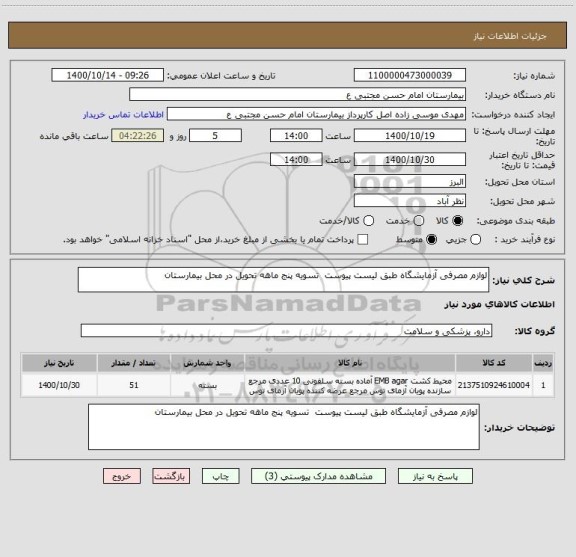This screenshot has width=576, height=557.
Task: Click the announcement date field 1400/10/14 - 09:26
Action: pos(108,75)
